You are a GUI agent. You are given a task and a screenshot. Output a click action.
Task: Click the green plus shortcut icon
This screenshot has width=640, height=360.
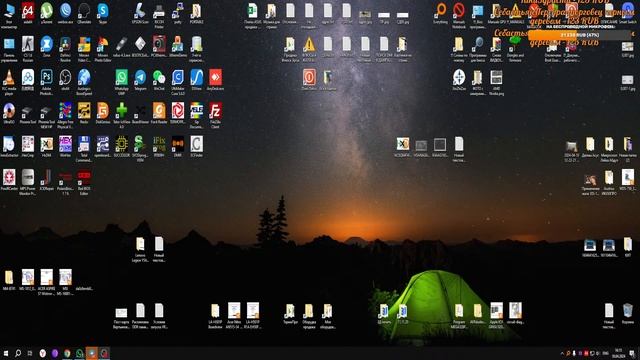[x=121, y=111]
